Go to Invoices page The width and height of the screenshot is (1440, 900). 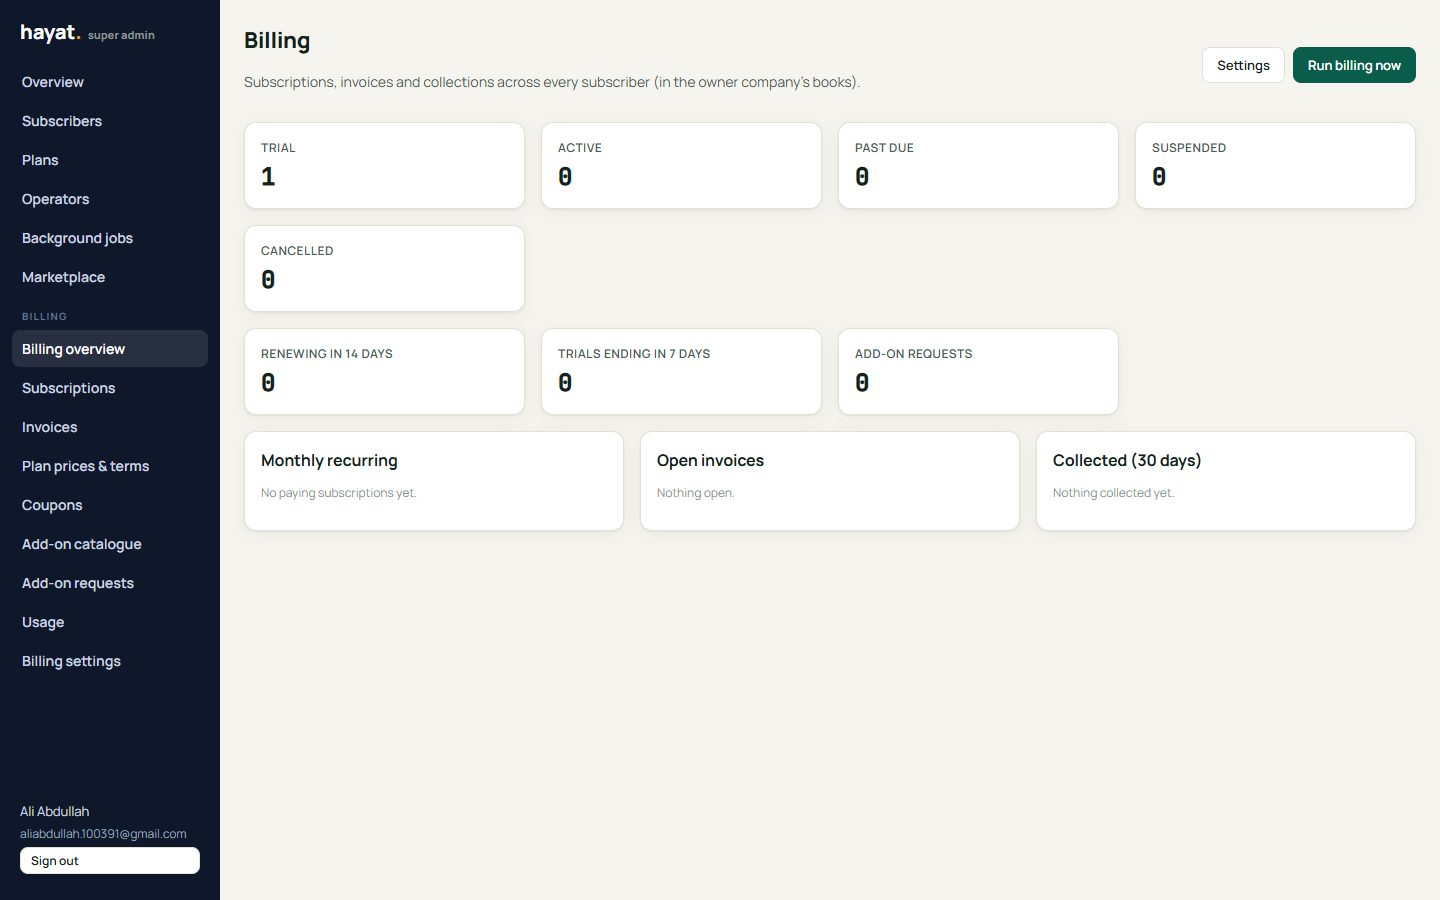[x=110, y=427]
